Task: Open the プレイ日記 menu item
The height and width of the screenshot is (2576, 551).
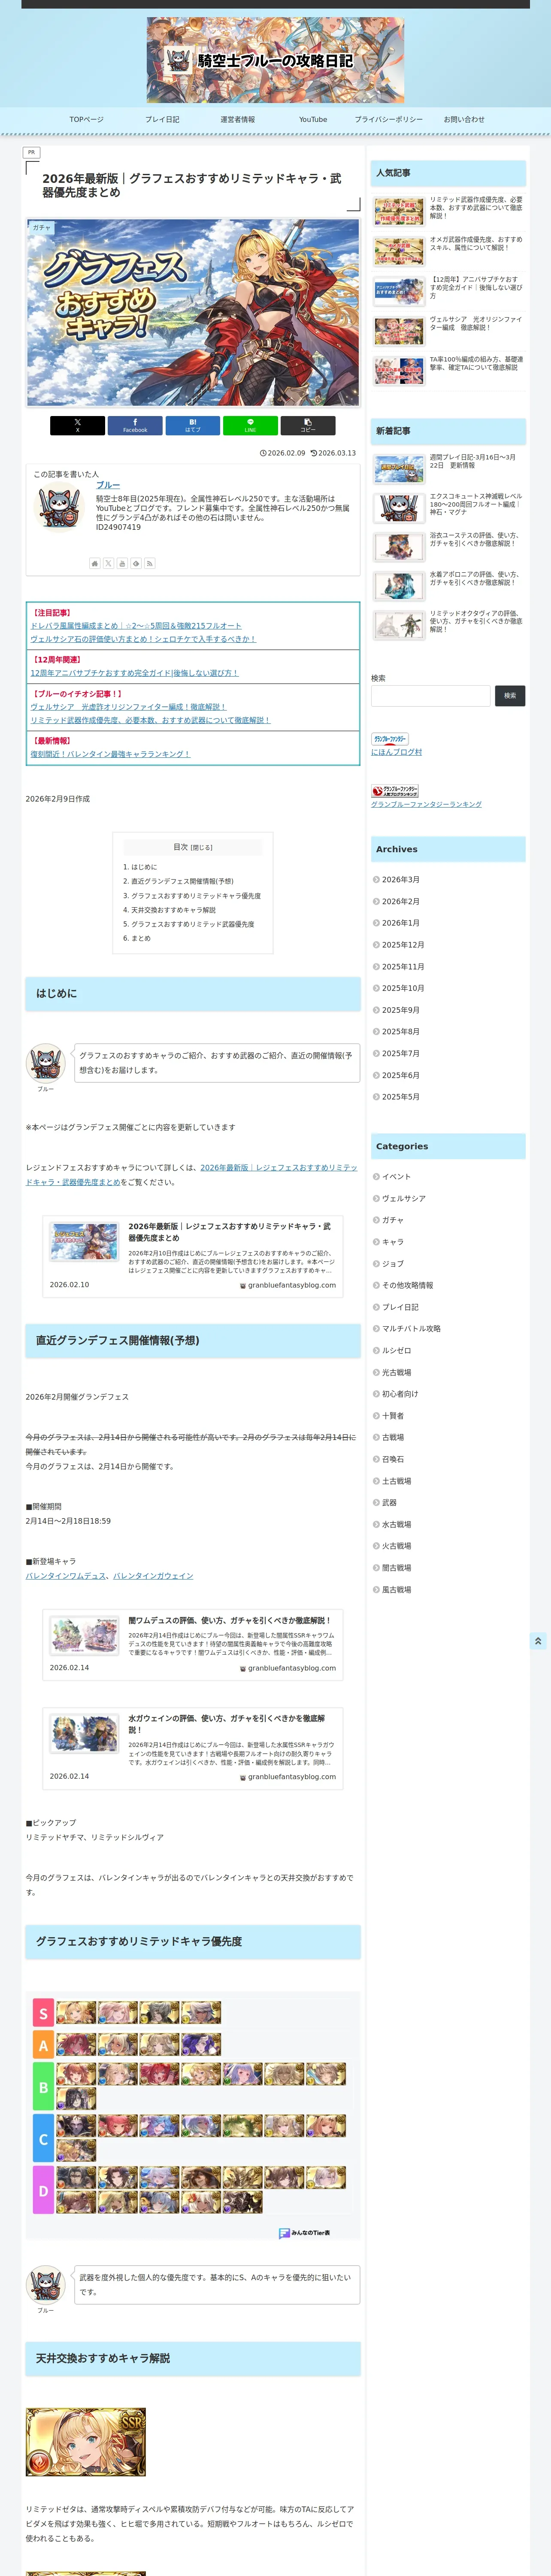Action: tap(162, 120)
